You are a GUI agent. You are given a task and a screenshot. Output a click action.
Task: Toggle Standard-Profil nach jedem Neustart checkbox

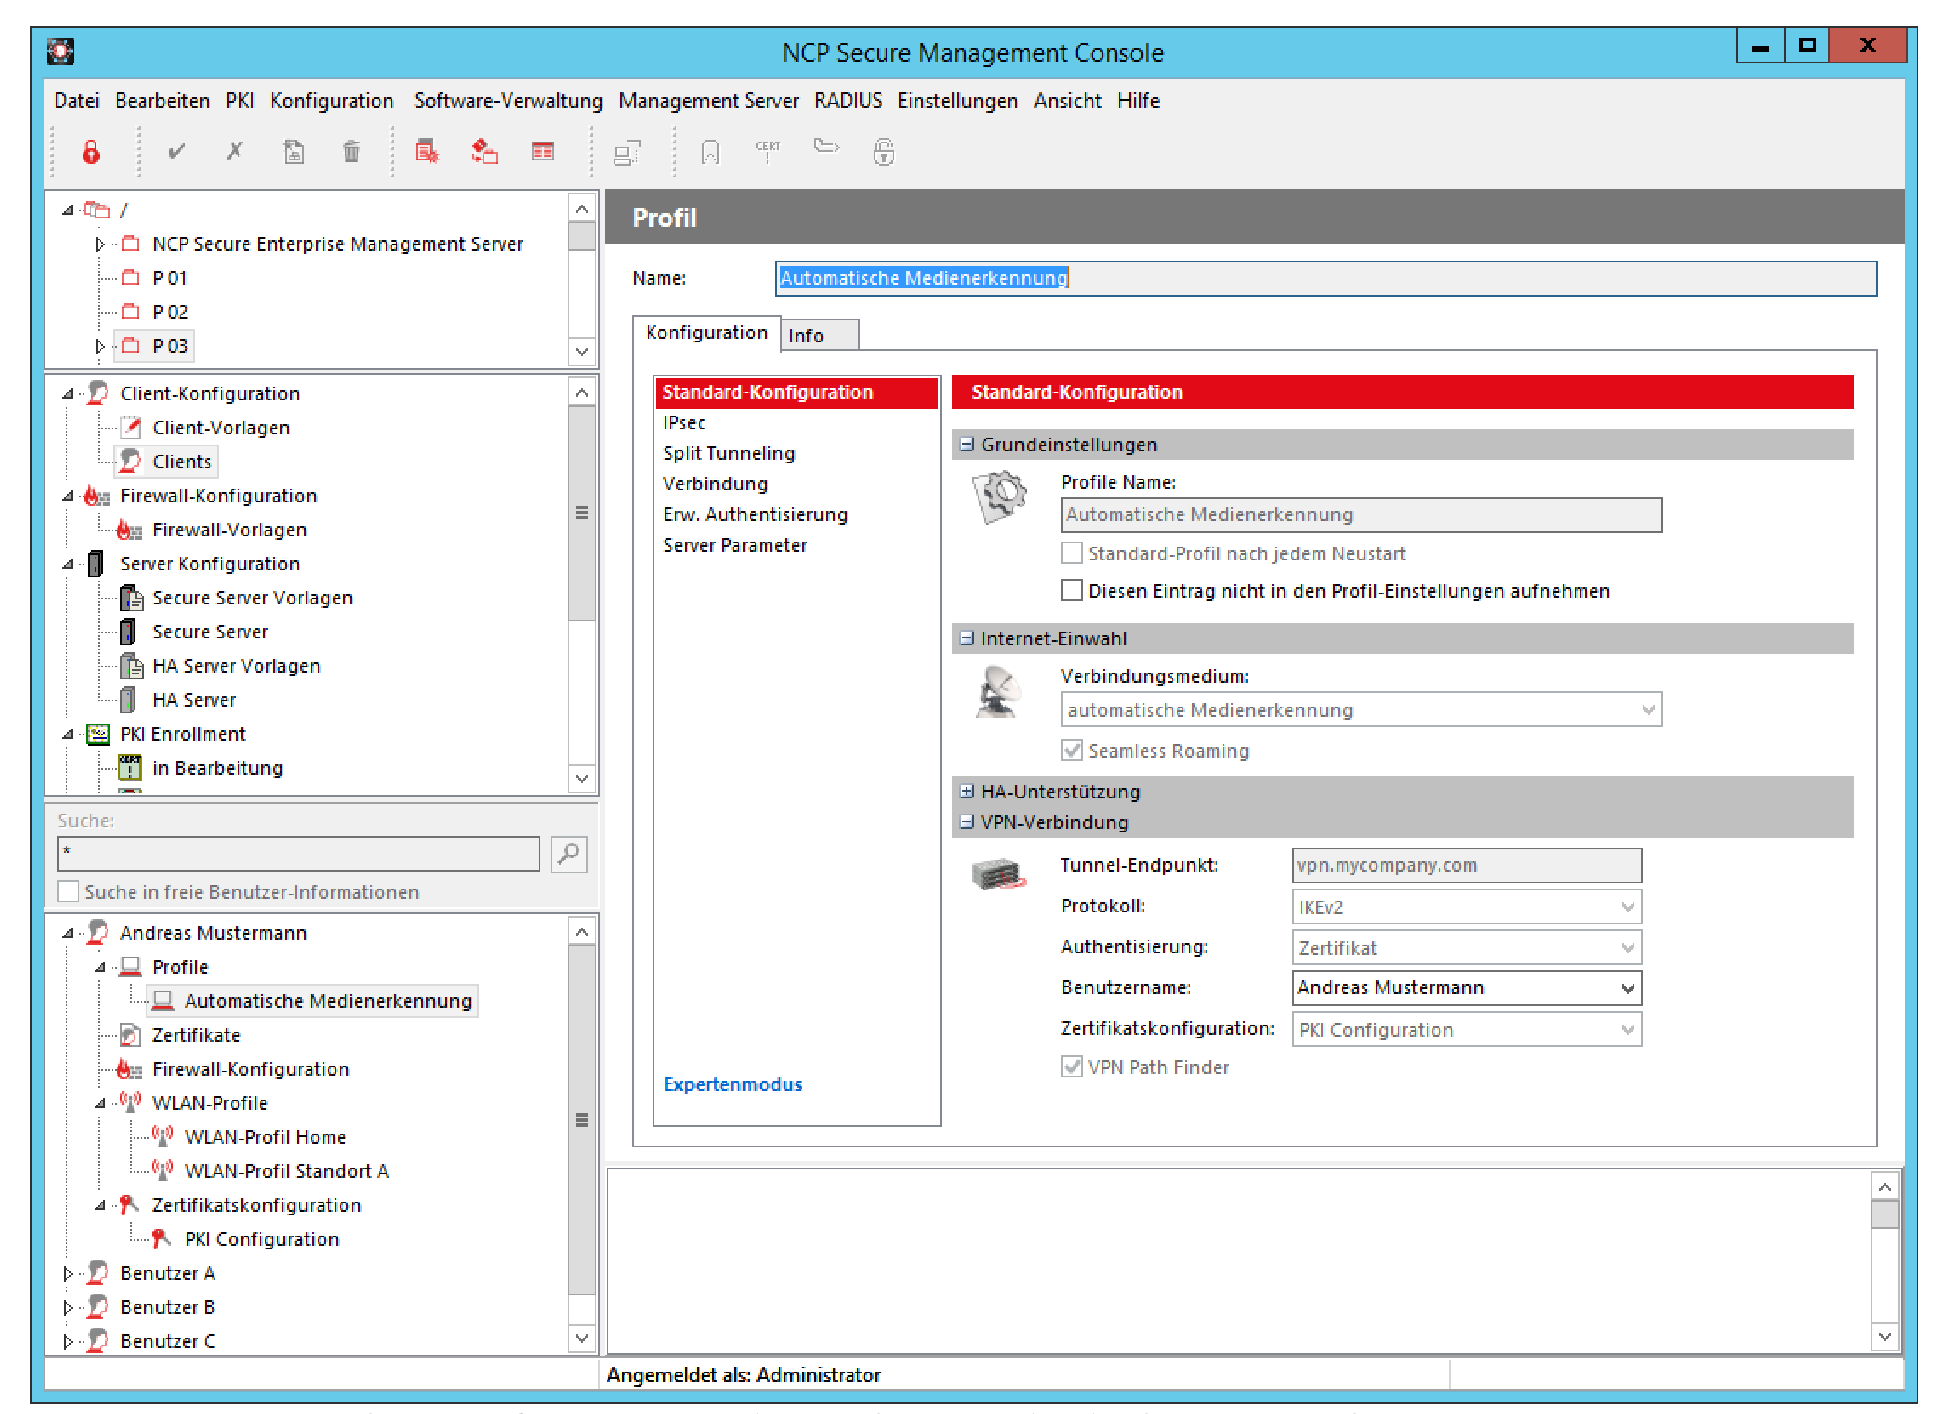[1071, 553]
